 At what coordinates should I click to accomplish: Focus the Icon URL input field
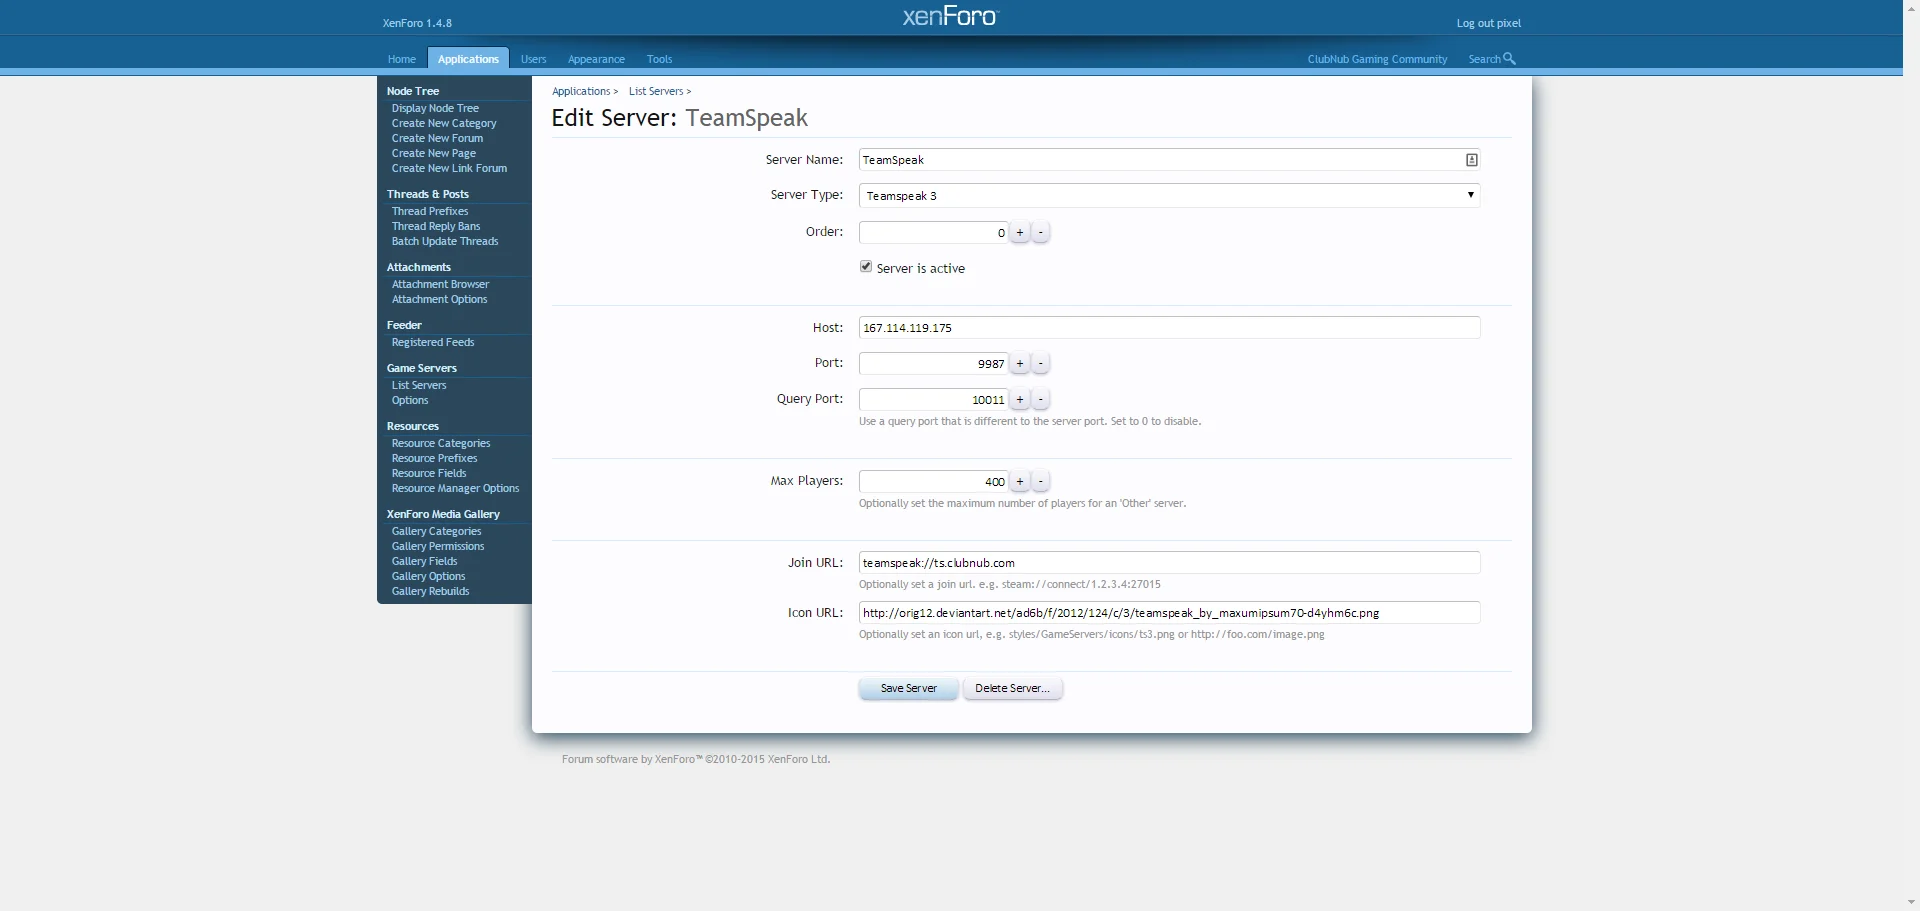click(x=1169, y=613)
